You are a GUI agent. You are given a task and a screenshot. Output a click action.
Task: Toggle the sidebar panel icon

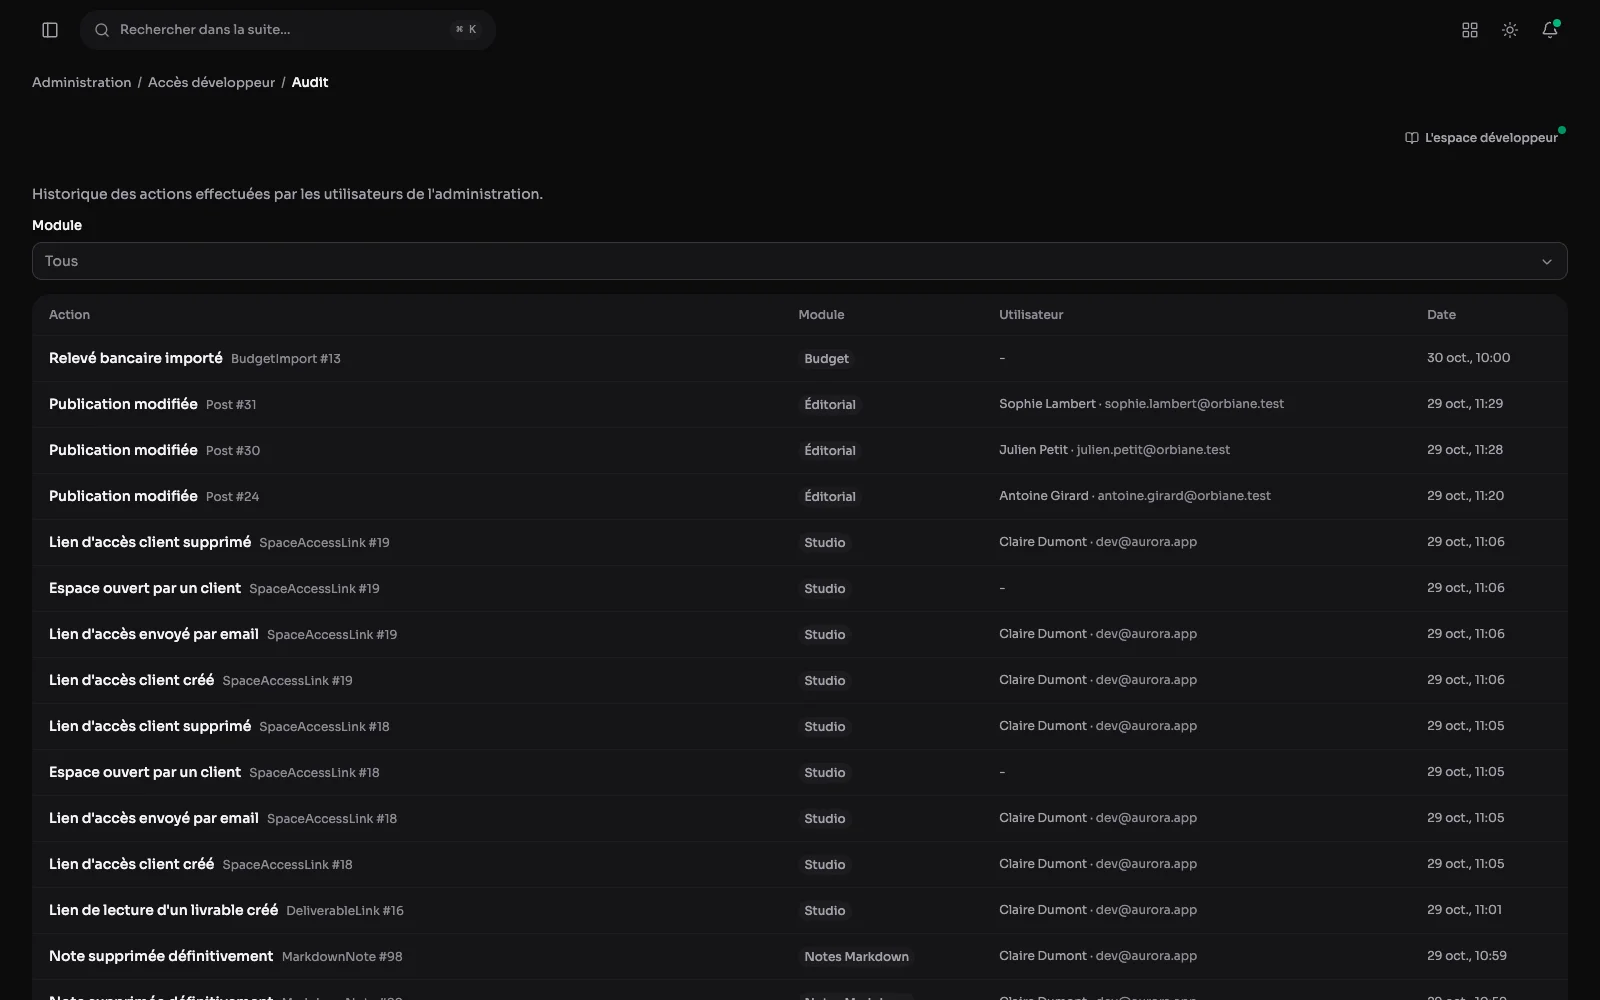tap(50, 30)
